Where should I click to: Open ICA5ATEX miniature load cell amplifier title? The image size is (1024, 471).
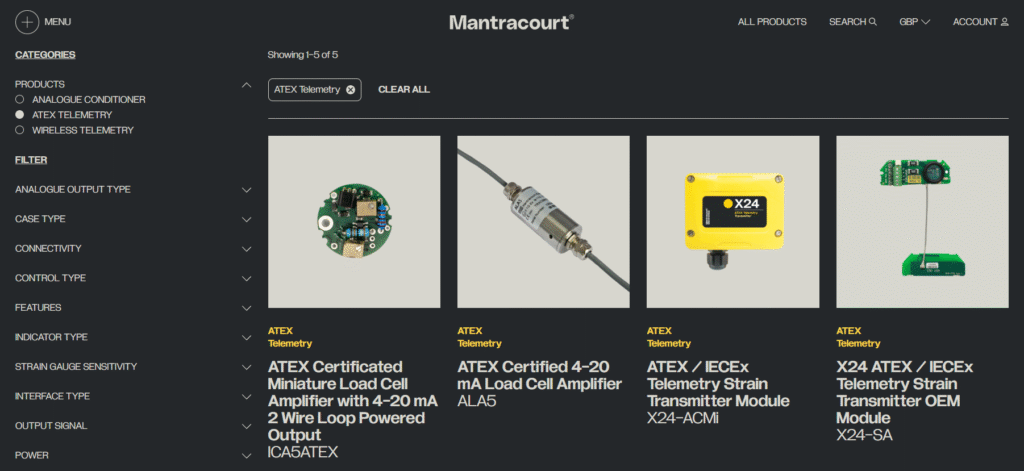[353, 400]
